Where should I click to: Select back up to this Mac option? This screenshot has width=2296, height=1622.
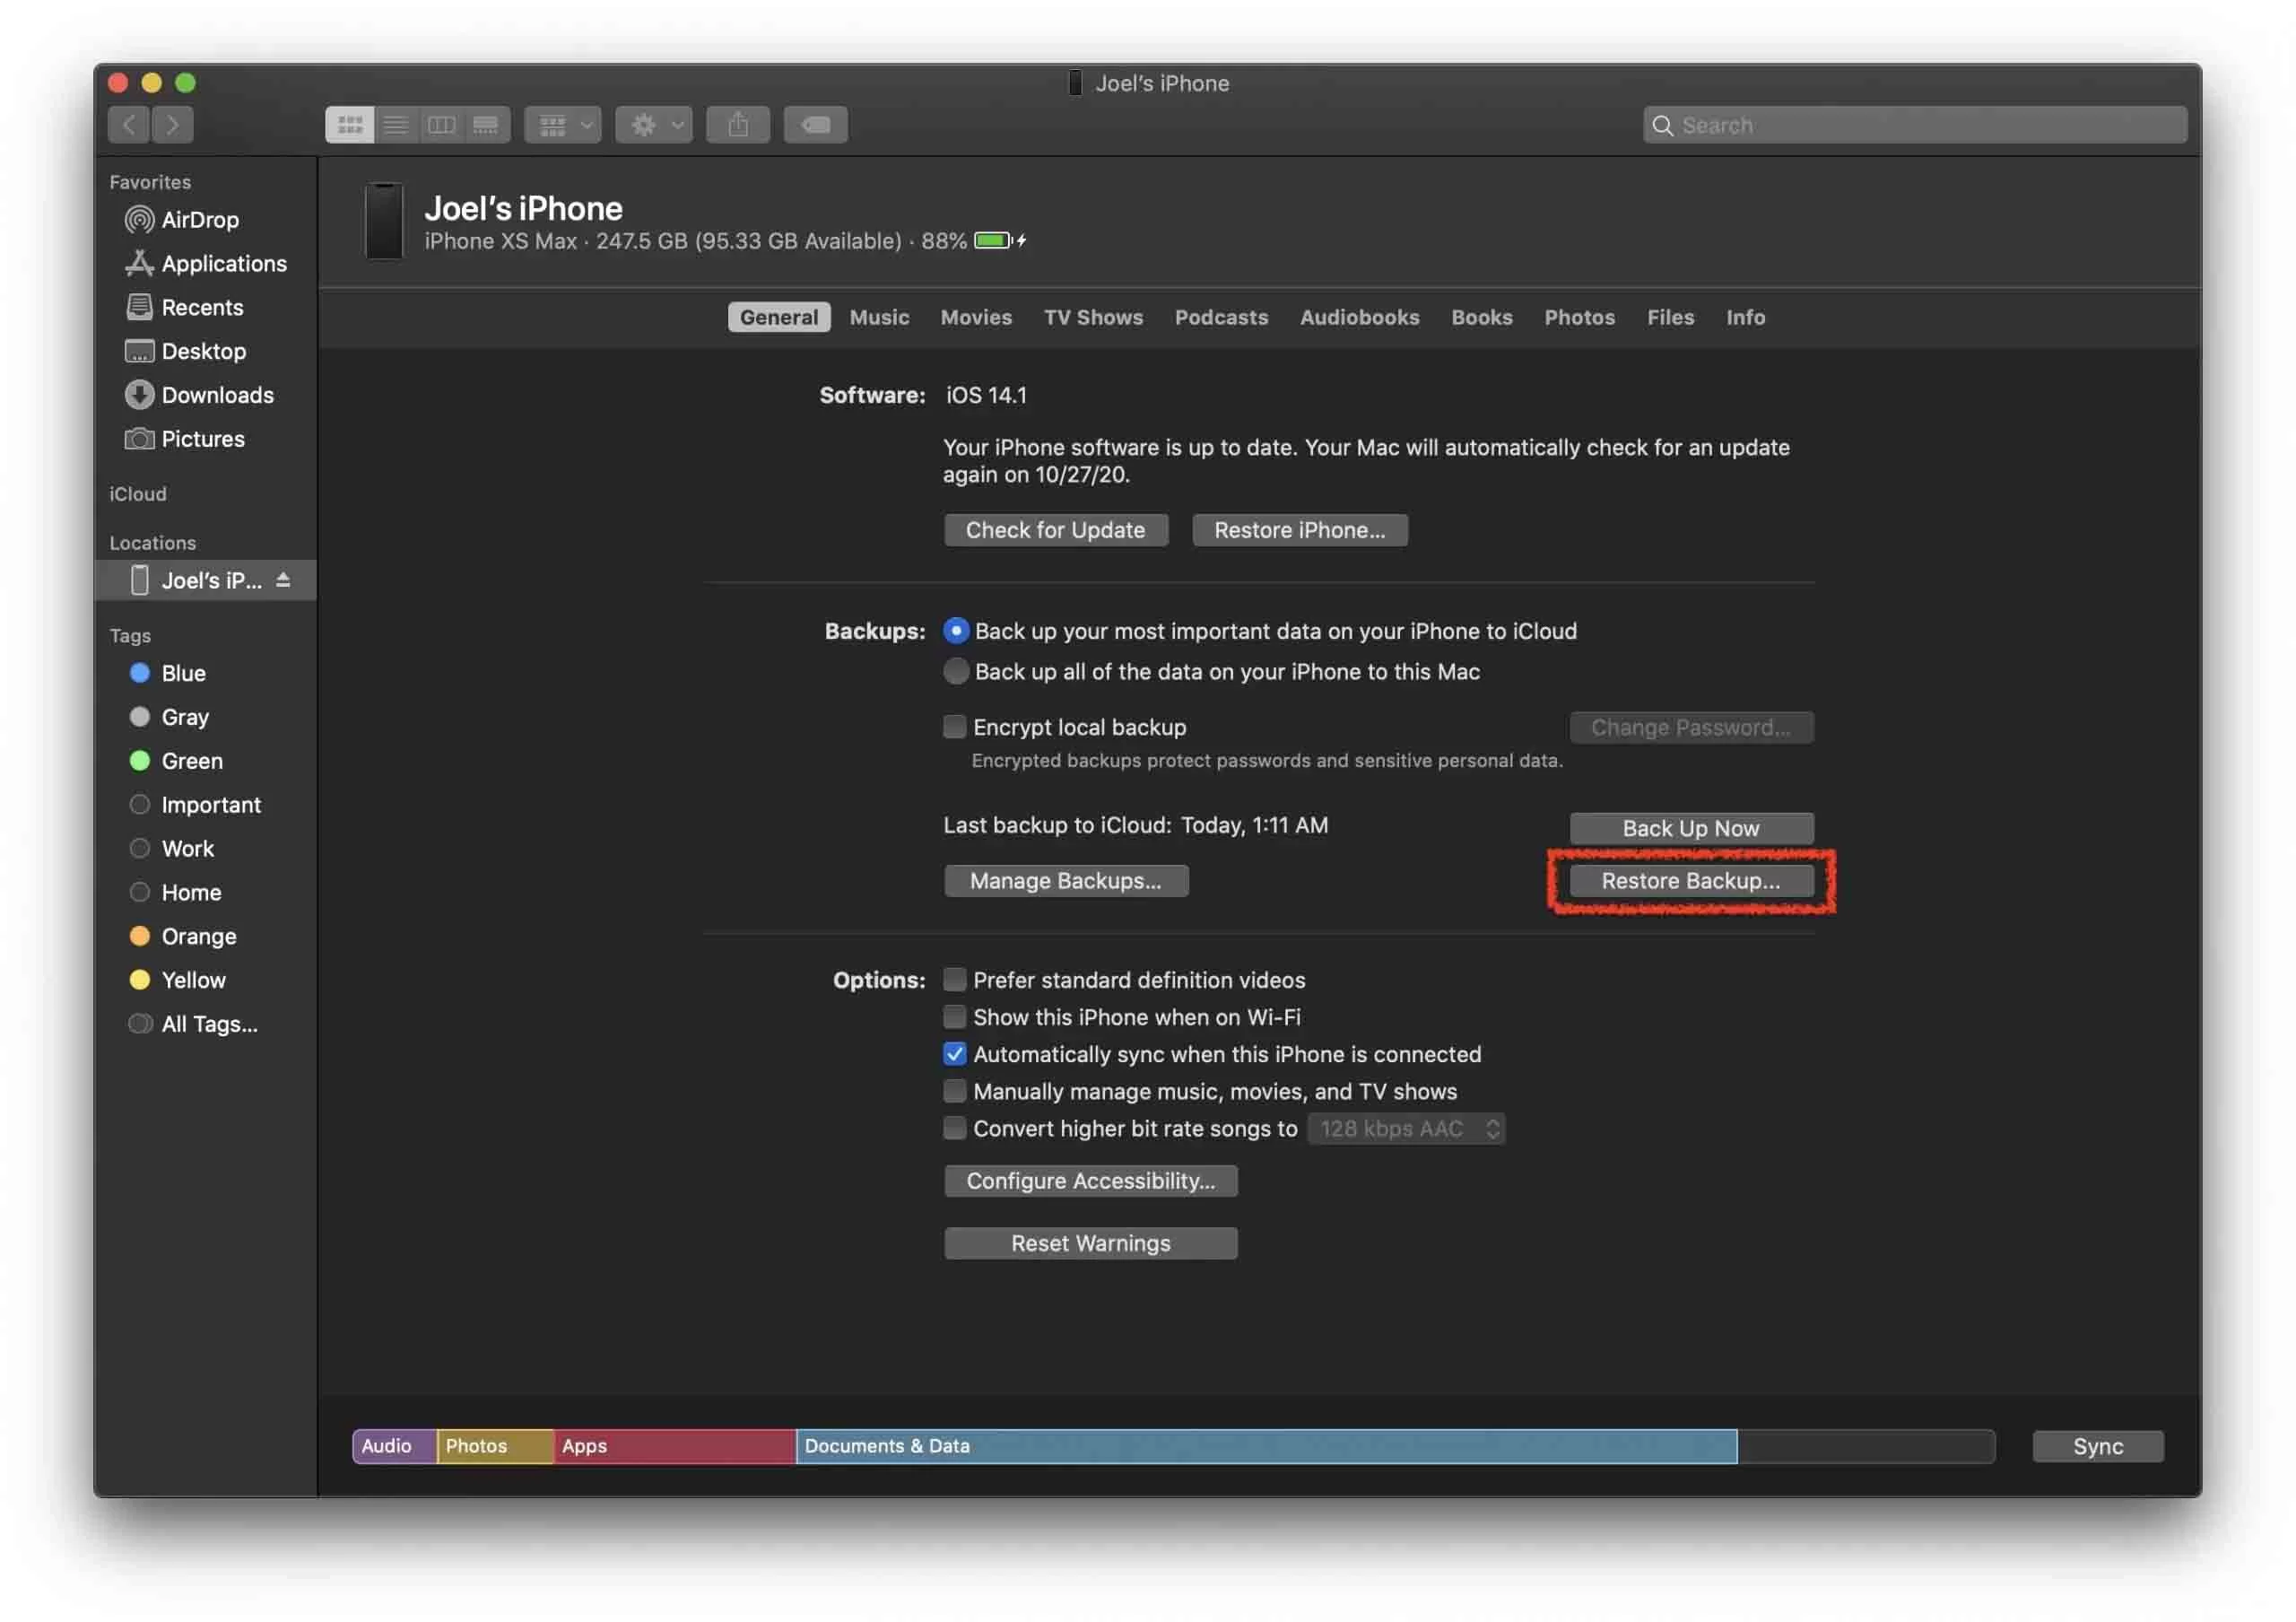pyautogui.click(x=956, y=670)
